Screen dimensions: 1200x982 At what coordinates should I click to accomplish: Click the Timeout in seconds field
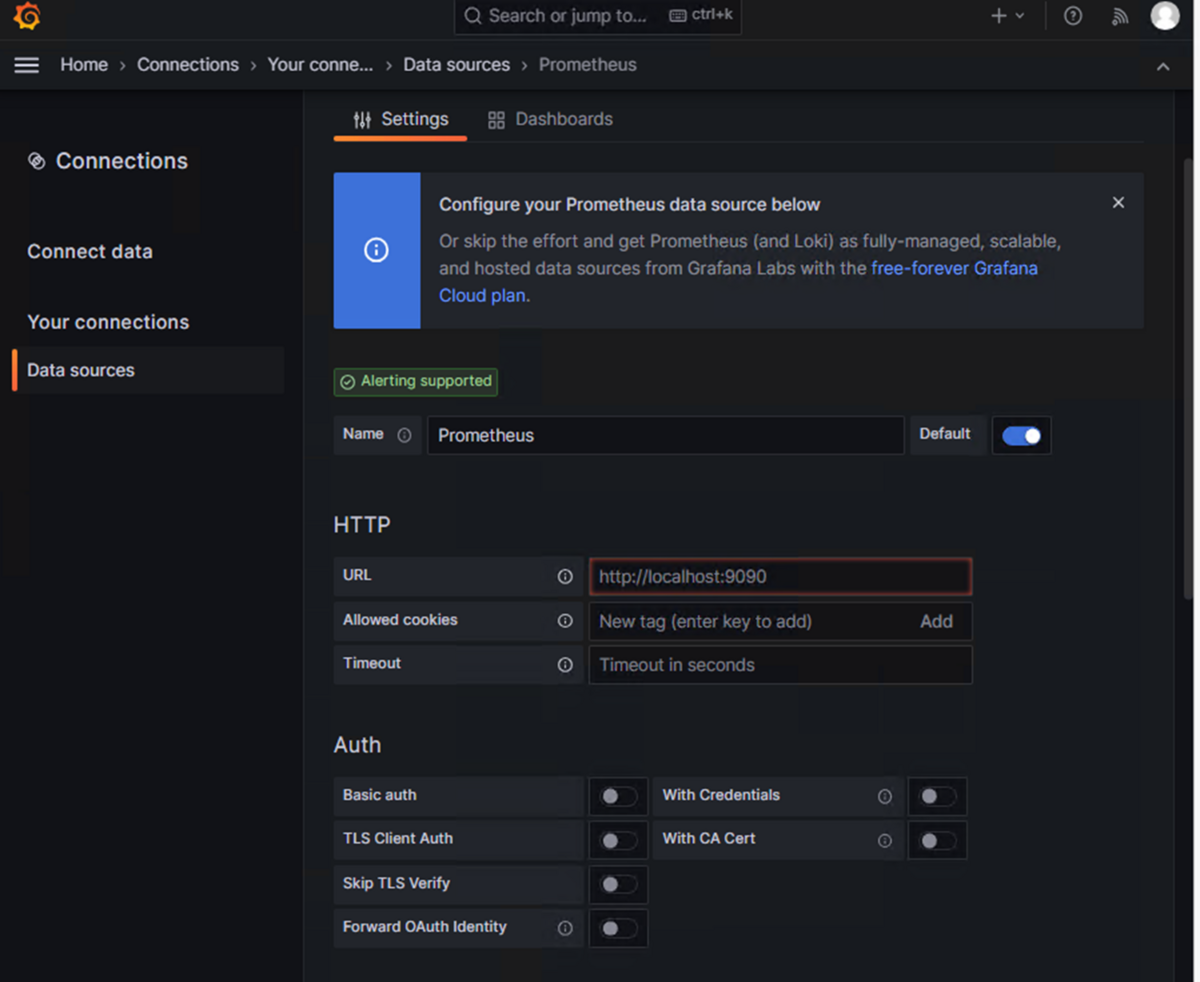click(x=780, y=665)
